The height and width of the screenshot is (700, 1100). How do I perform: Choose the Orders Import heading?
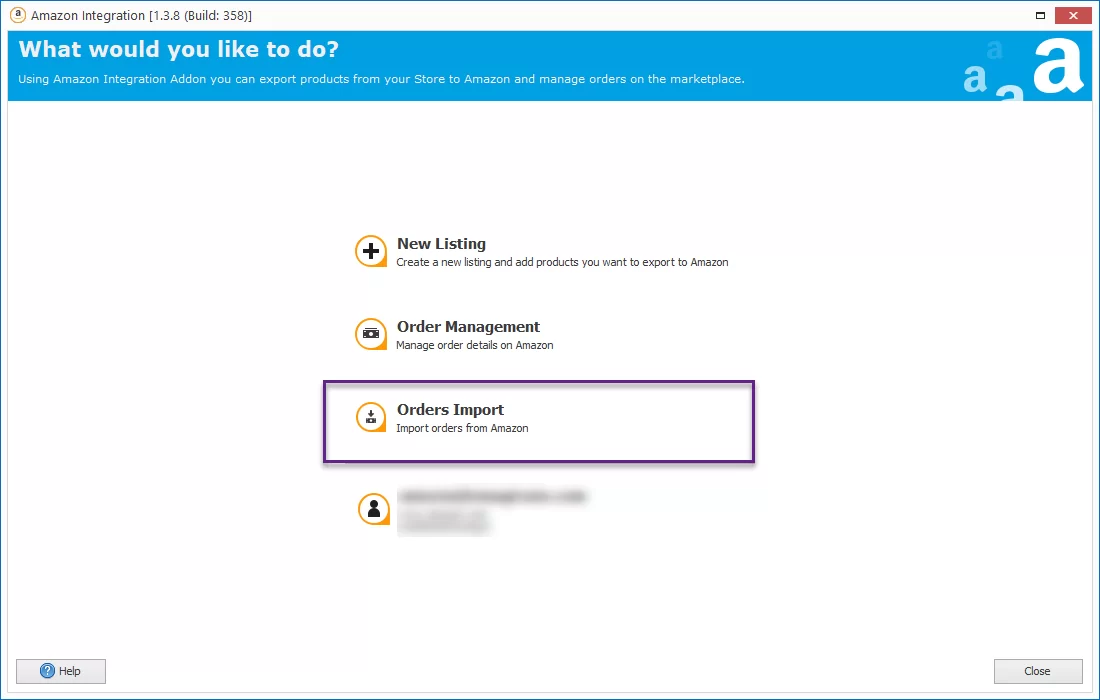[x=450, y=409]
